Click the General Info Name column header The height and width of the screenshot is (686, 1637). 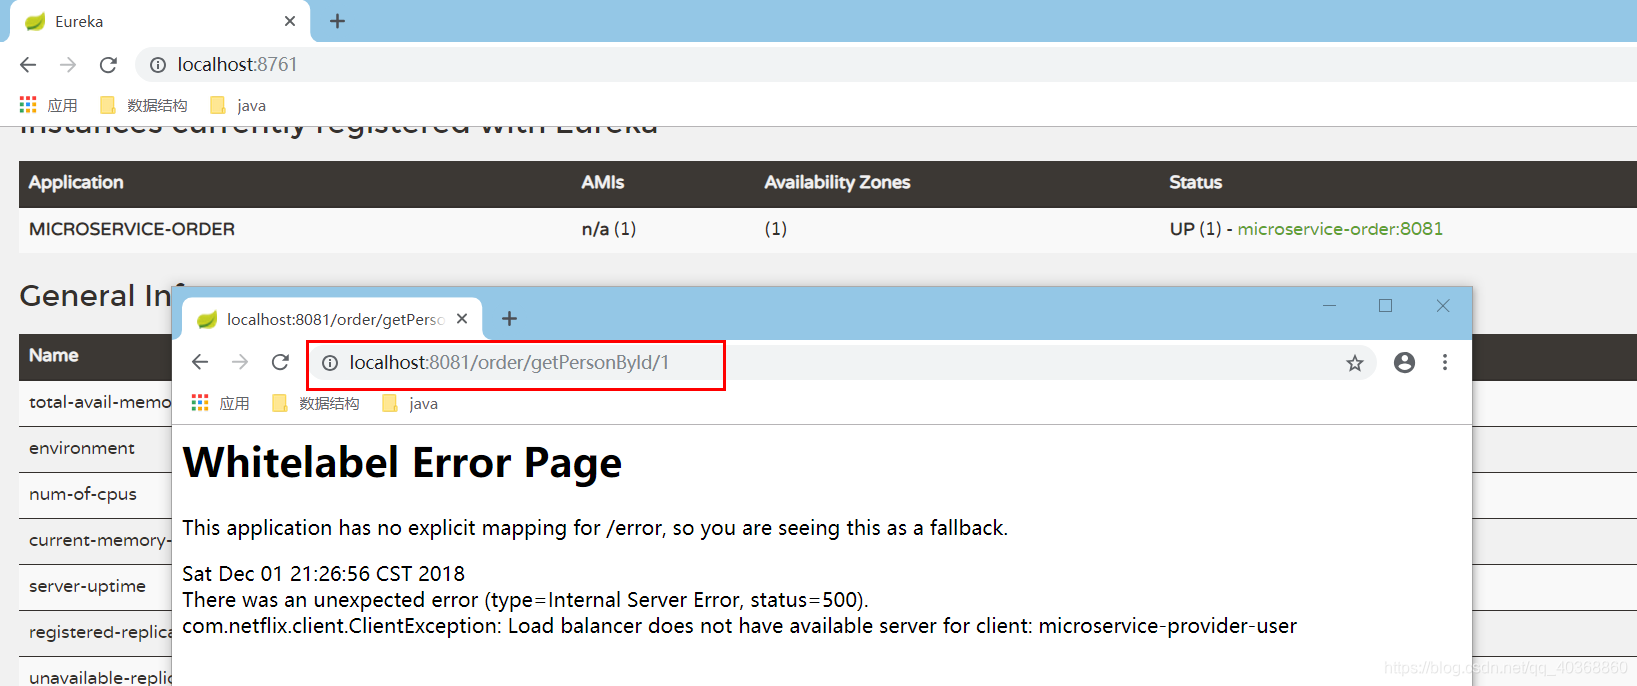coord(54,355)
